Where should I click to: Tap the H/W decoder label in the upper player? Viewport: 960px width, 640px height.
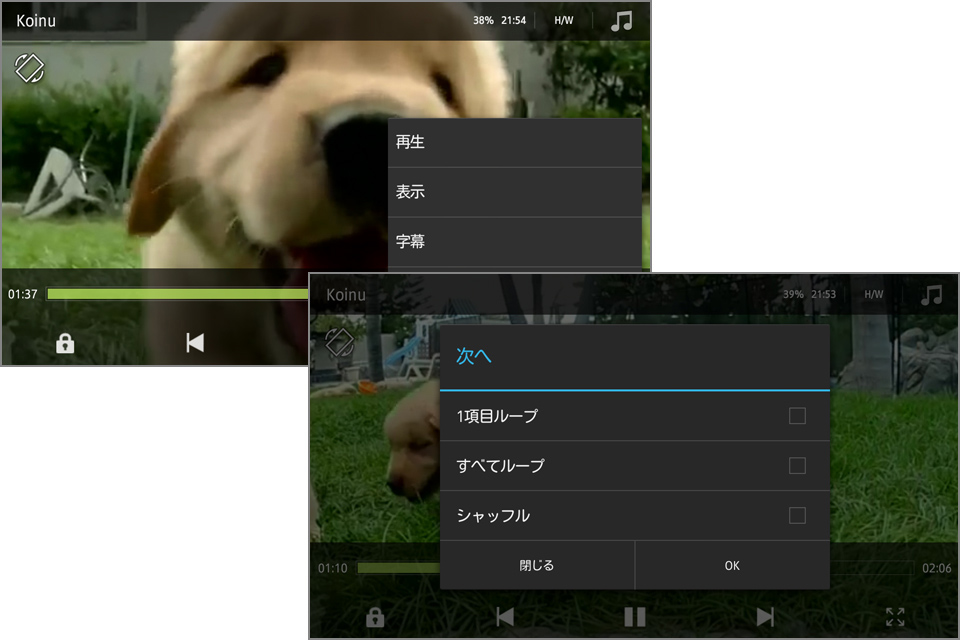[x=564, y=21]
